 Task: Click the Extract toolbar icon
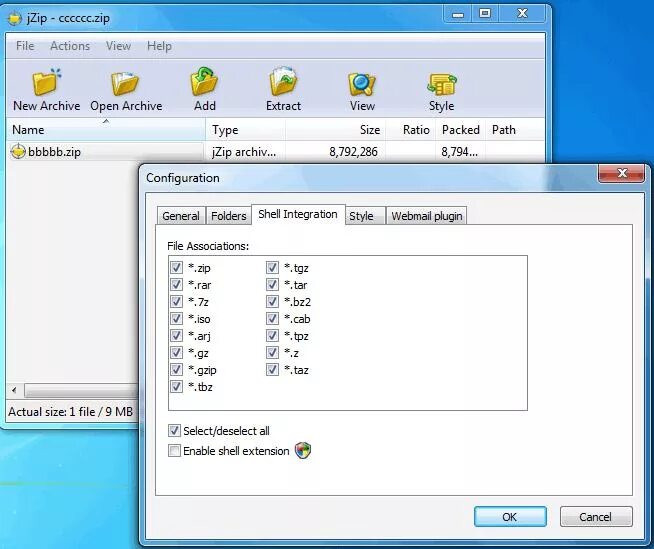pos(283,81)
